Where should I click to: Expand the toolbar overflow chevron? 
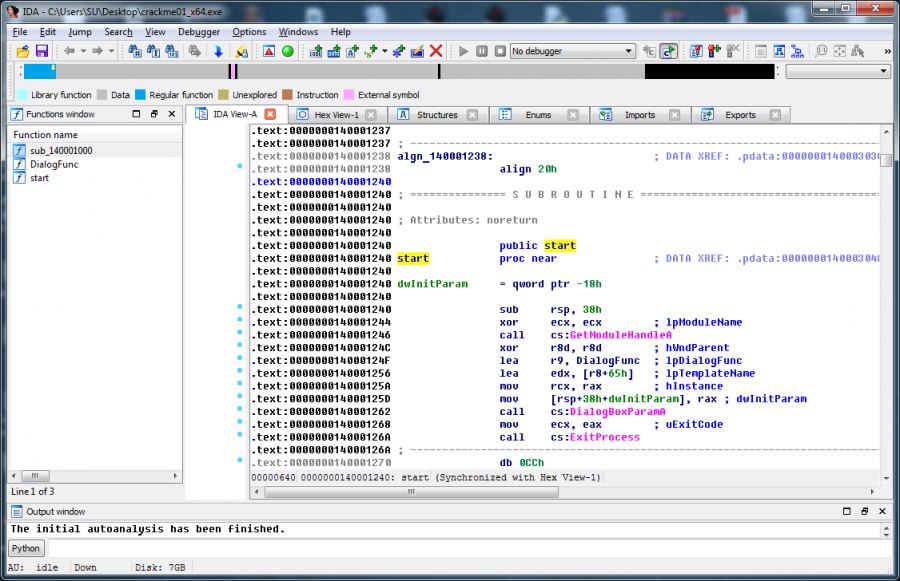pyautogui.click(x=889, y=51)
